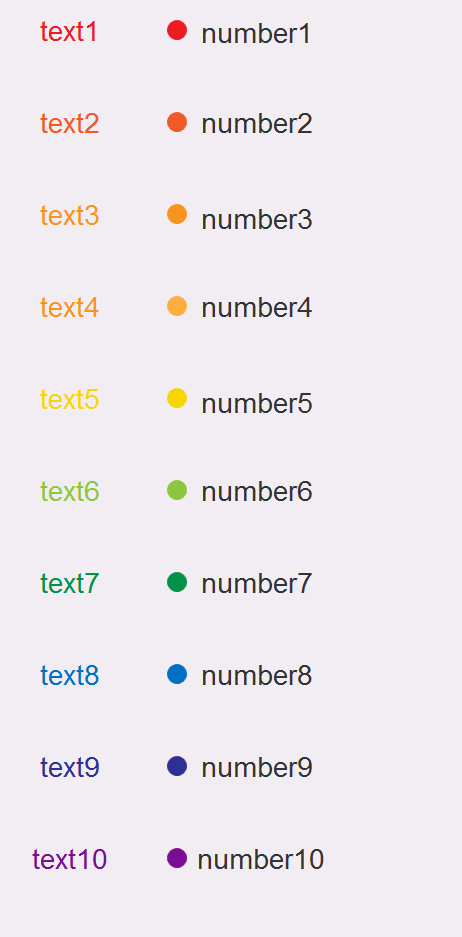
Task: Click the dark green dot beside number7
Action: 177,582
